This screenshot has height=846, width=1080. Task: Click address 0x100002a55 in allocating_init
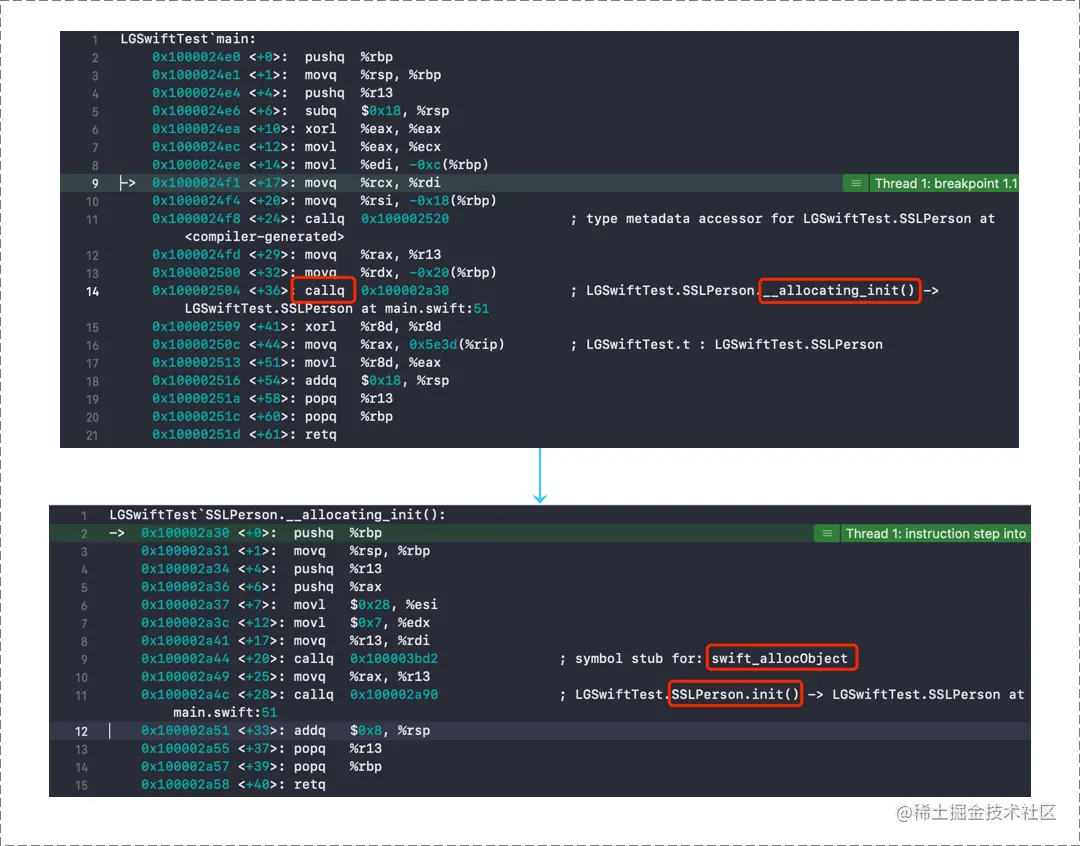pos(185,748)
